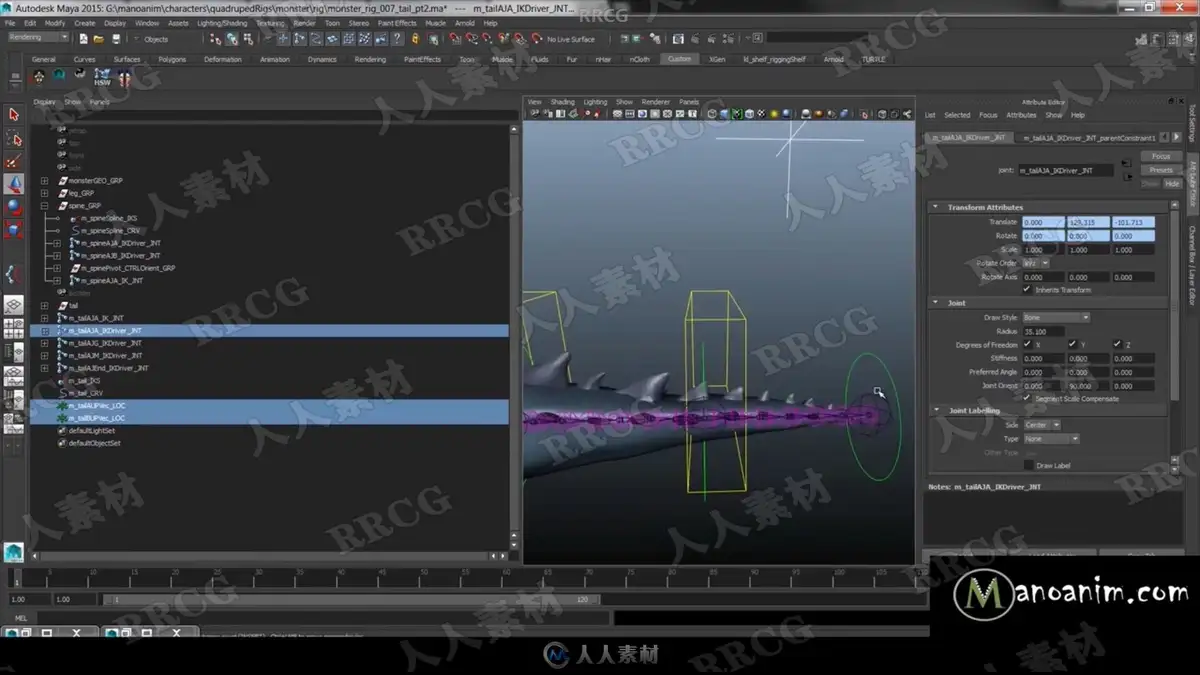Click the Focus button in Attribute Editor

click(x=1161, y=157)
